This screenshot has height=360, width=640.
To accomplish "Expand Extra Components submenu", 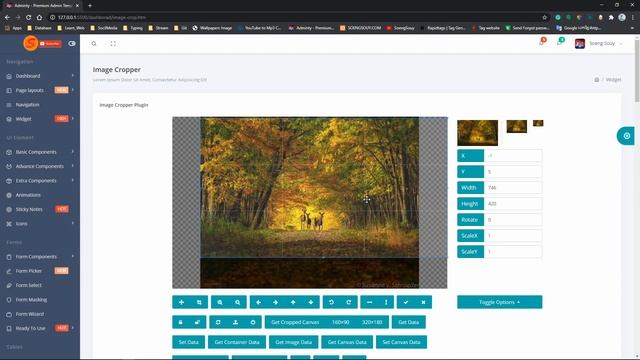I will click(x=40, y=180).
